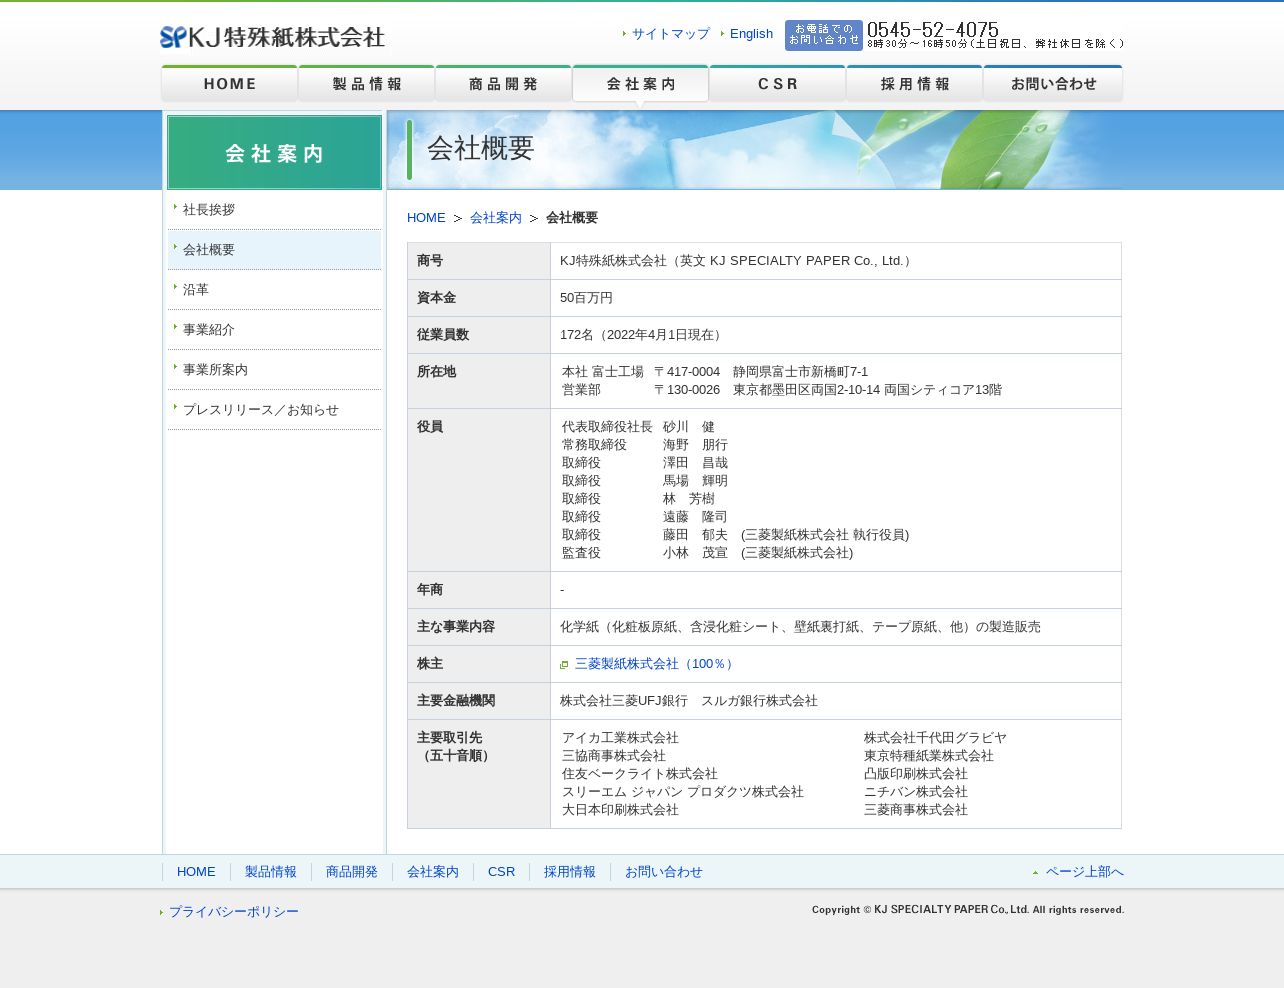
Task: Click 製品情報 in the footer navigation
Action: click(x=271, y=872)
